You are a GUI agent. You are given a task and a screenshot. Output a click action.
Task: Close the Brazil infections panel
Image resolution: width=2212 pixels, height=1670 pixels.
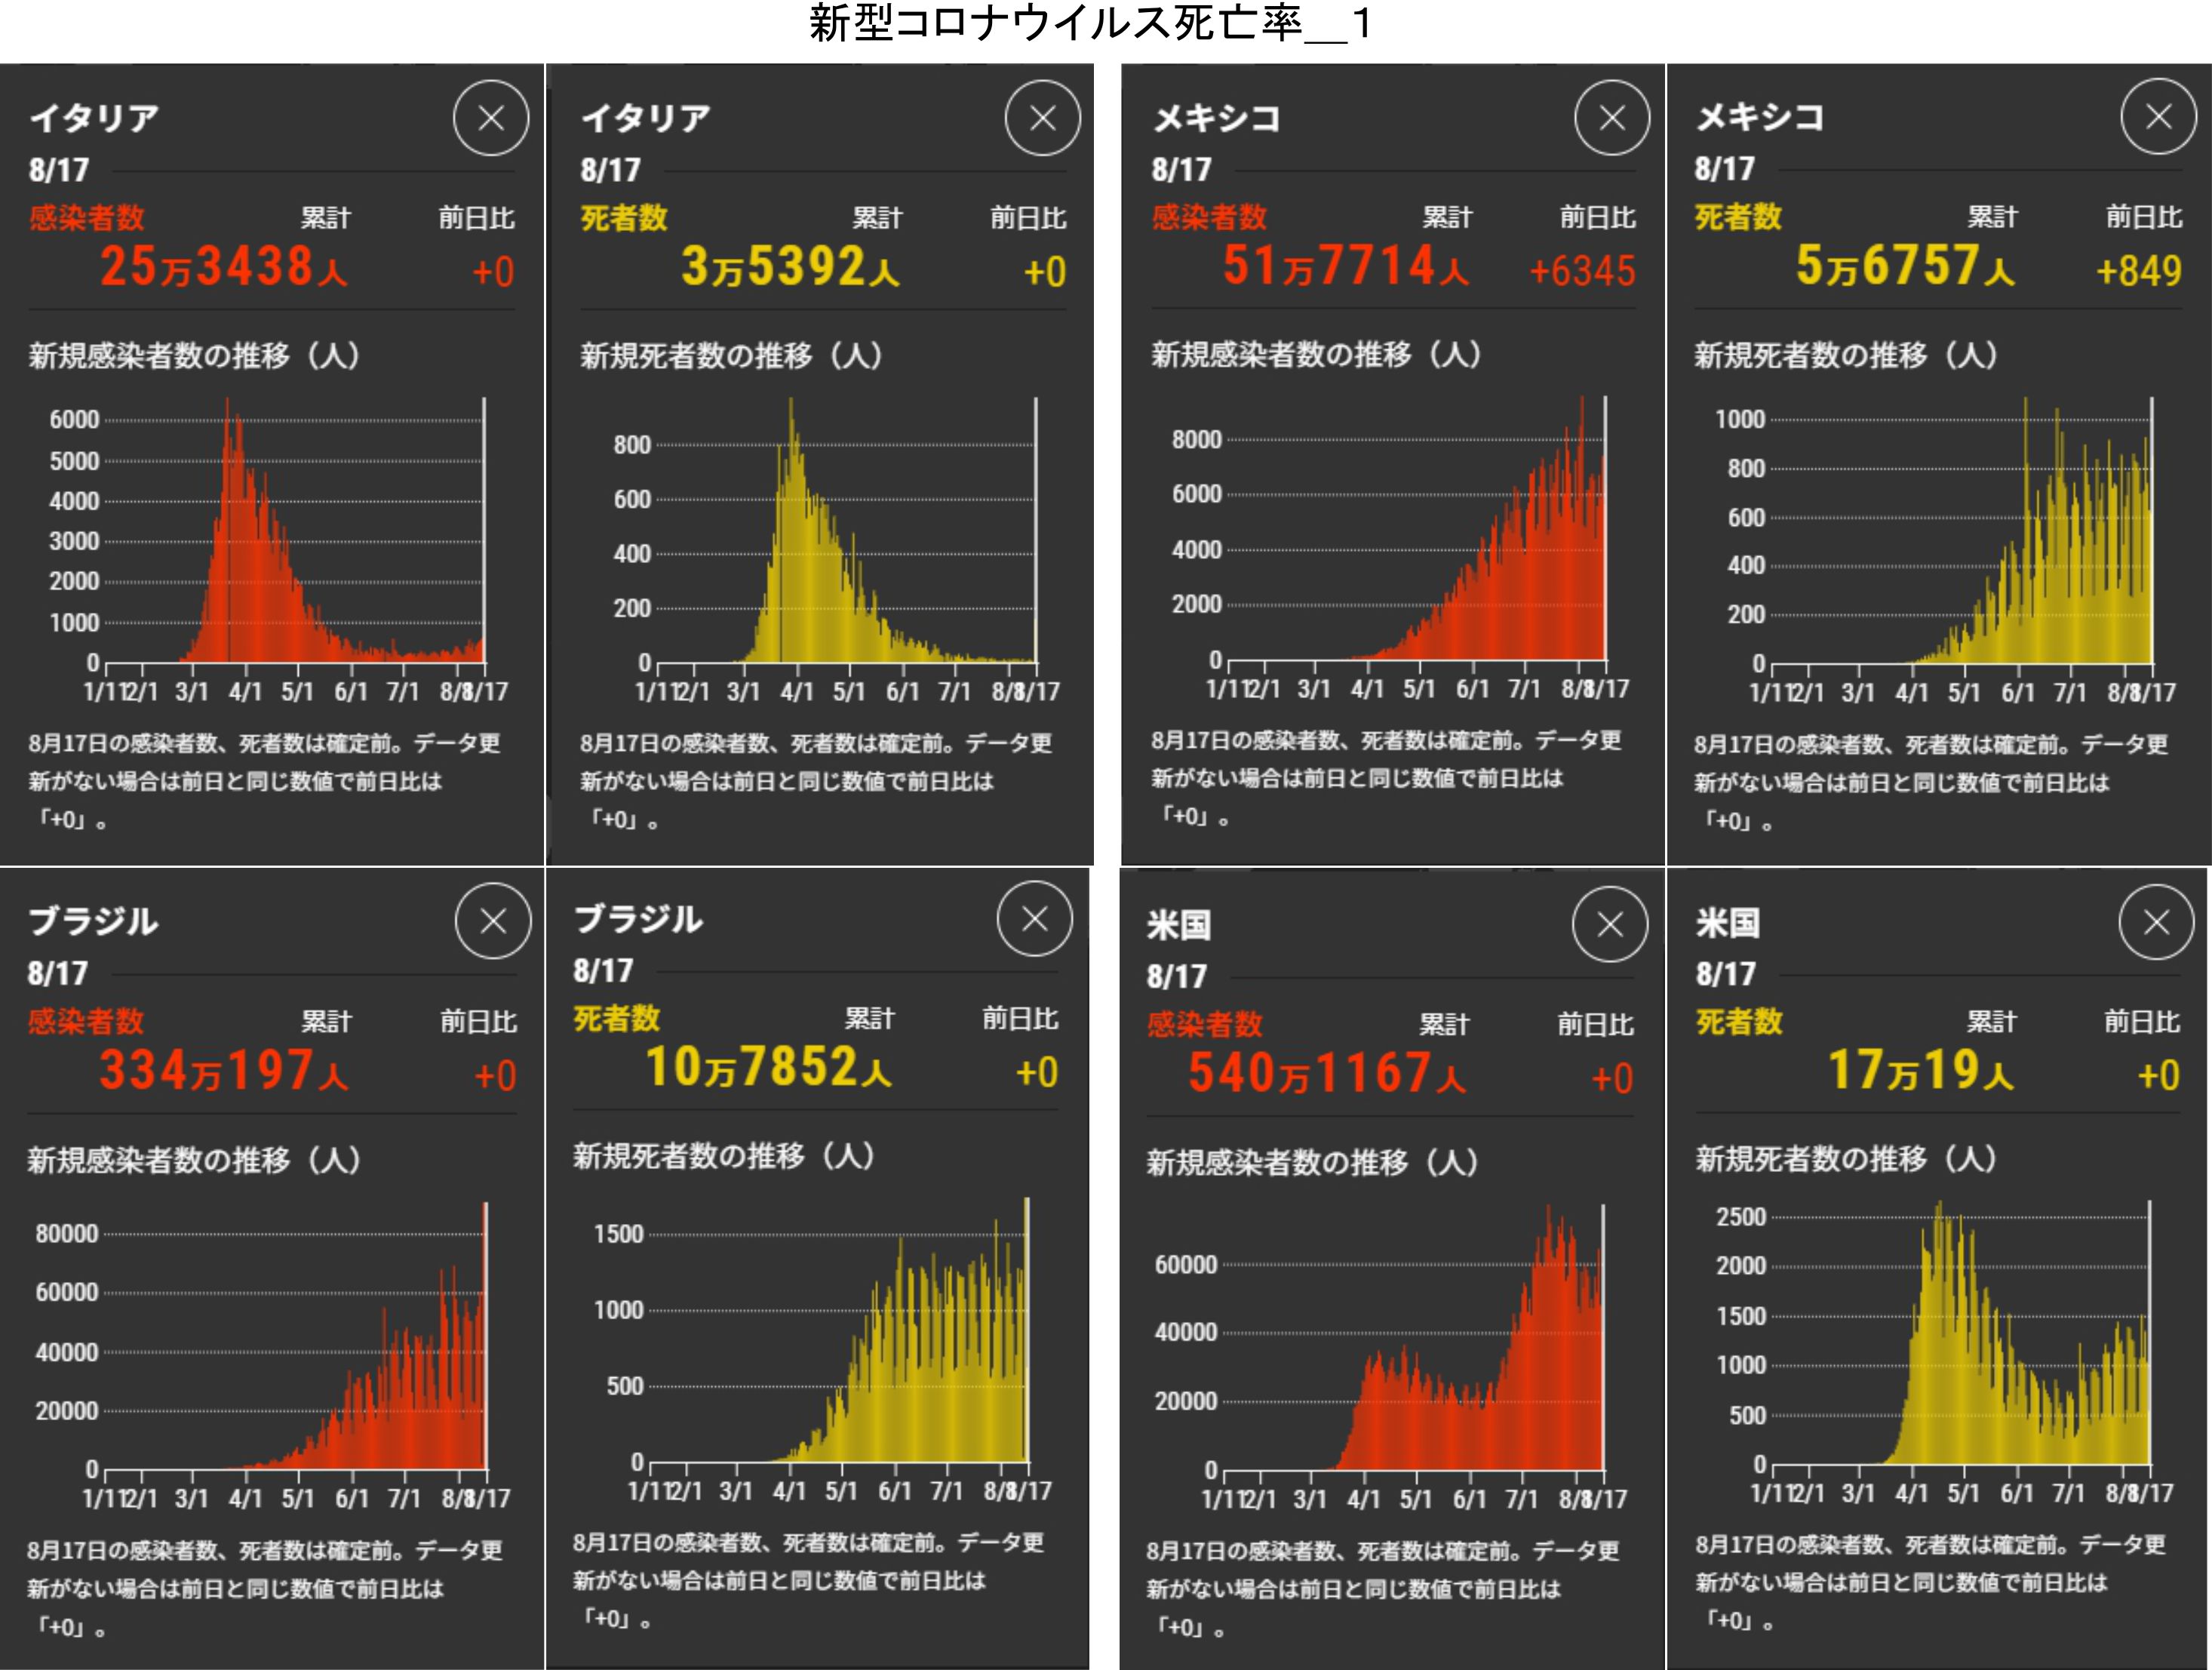click(x=492, y=921)
